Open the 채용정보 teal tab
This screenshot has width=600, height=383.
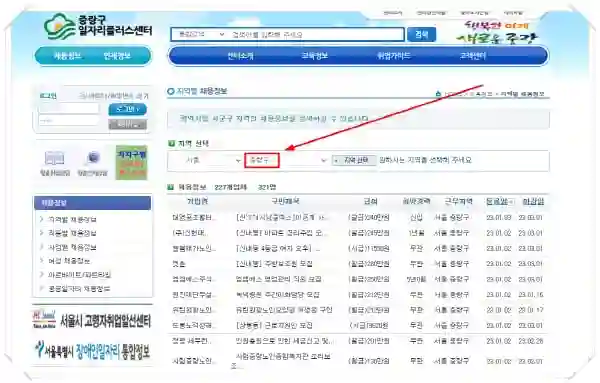[67, 56]
